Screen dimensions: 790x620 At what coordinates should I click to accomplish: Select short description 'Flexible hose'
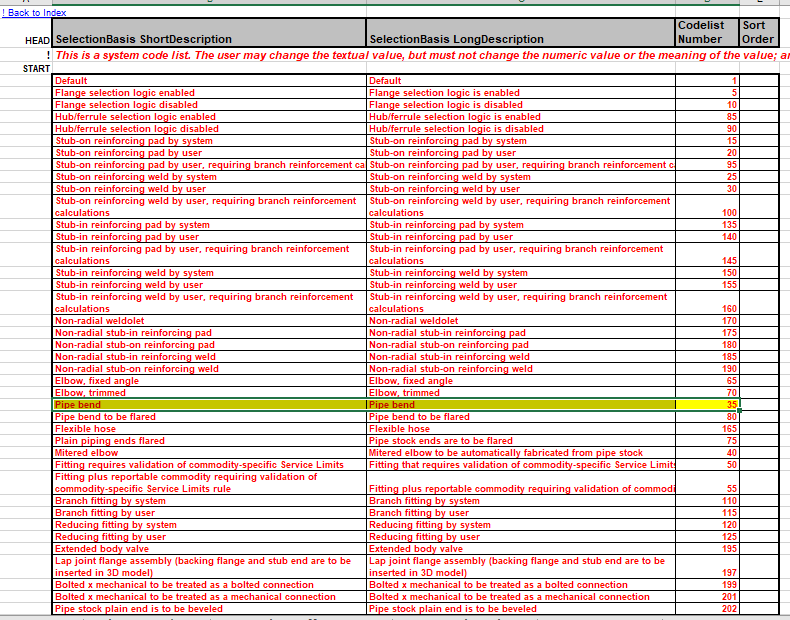tap(209, 429)
